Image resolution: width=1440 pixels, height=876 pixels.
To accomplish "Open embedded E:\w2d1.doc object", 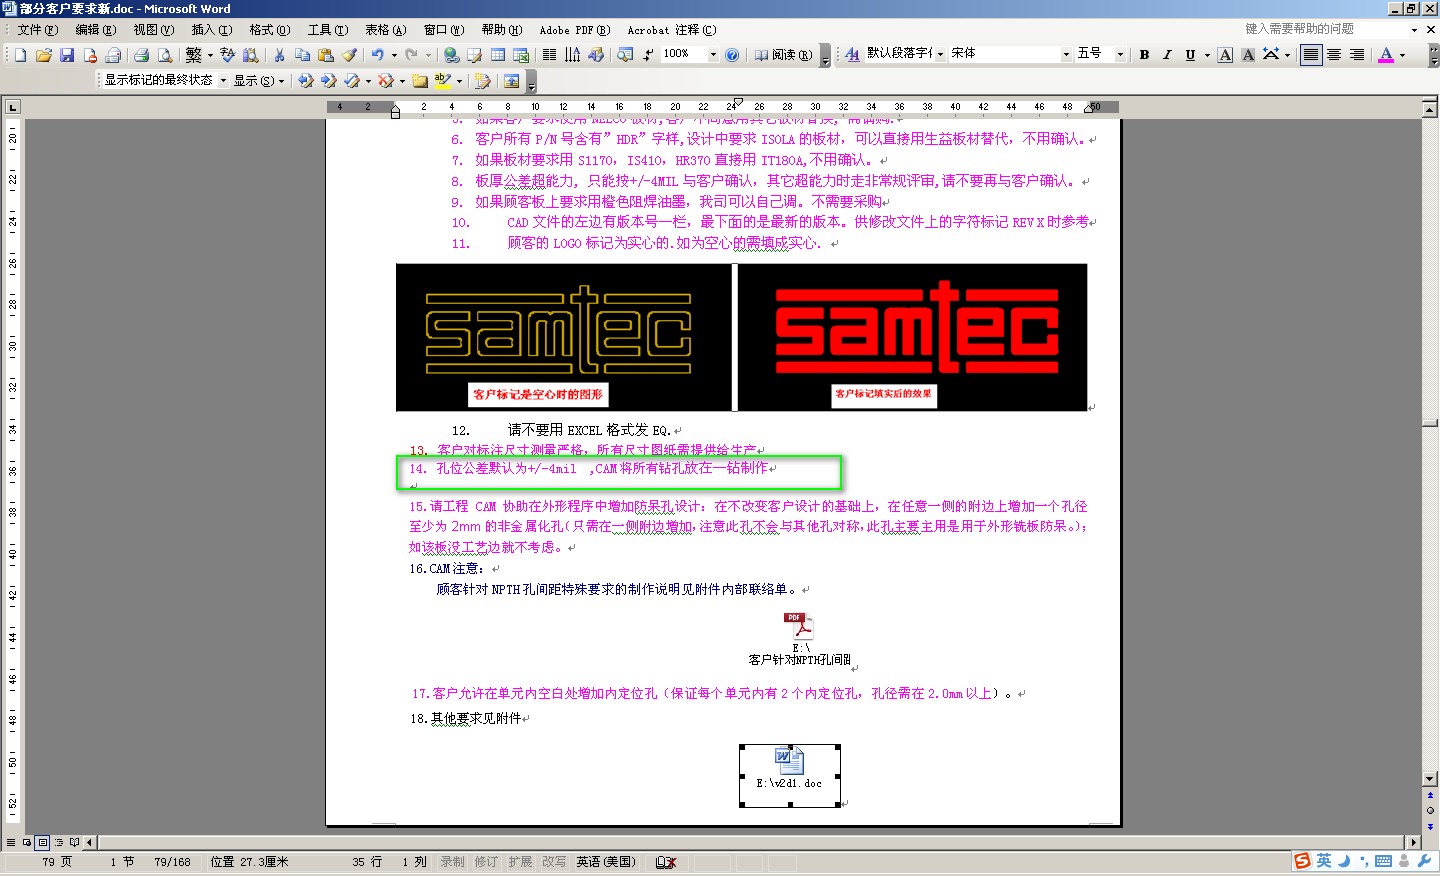I will 790,774.
